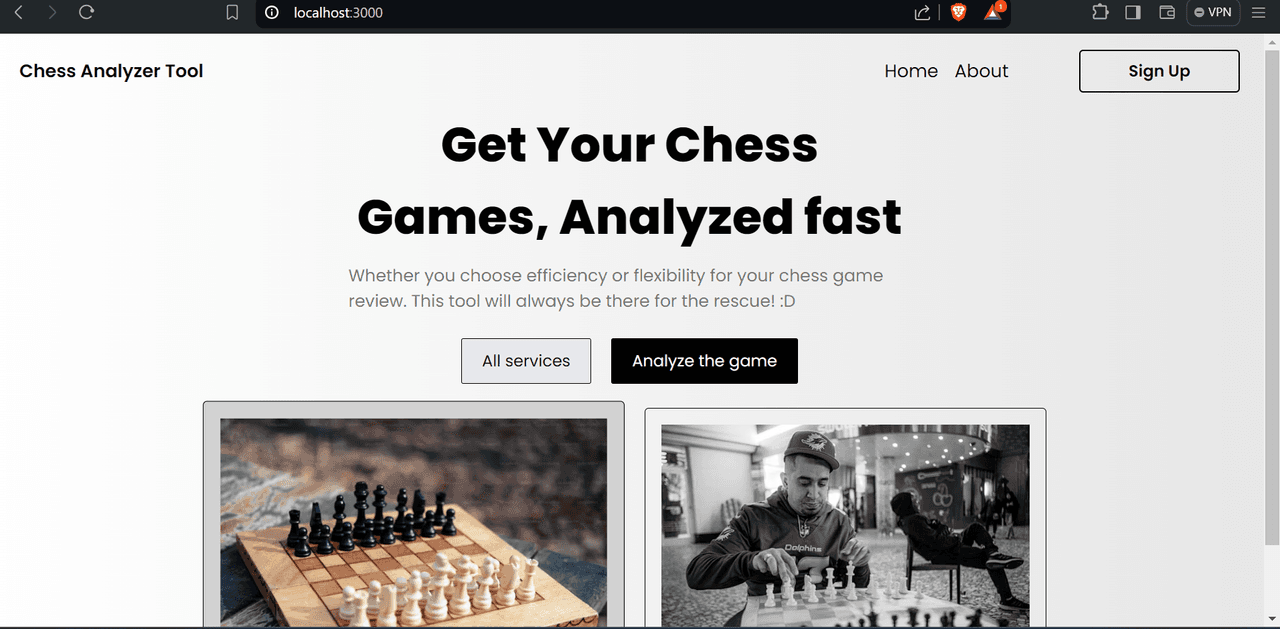
Task: Open the browser hamburger menu
Action: 1259,13
